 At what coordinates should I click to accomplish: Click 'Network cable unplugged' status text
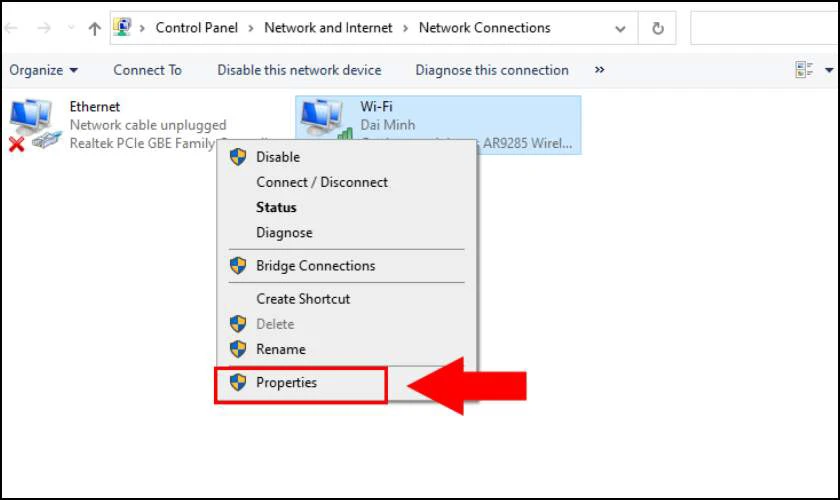pyautogui.click(x=148, y=125)
